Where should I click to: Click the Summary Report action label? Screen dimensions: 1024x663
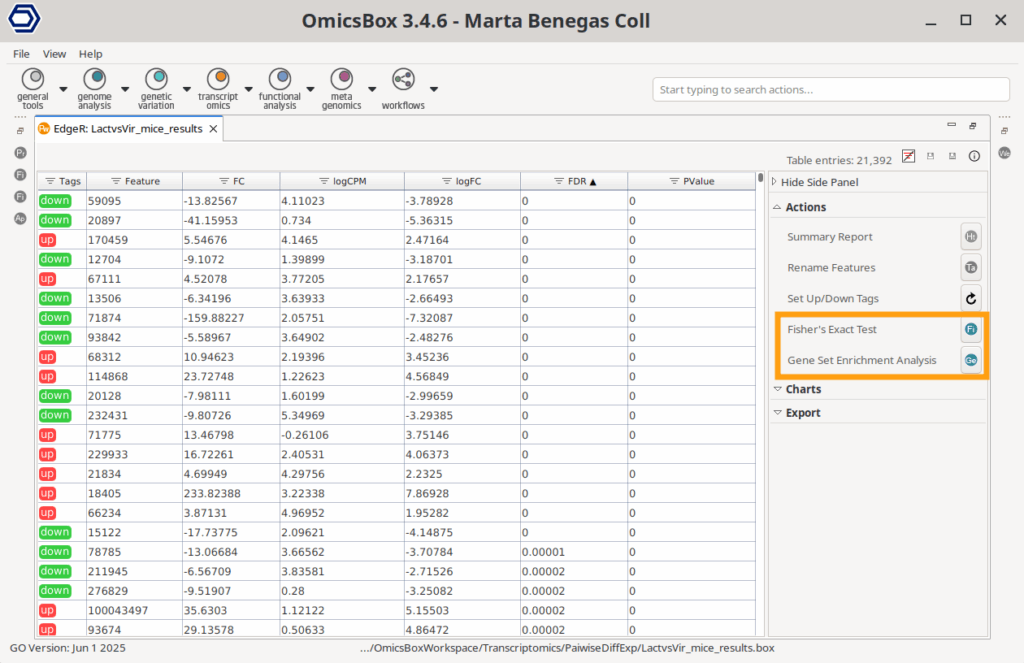829,236
